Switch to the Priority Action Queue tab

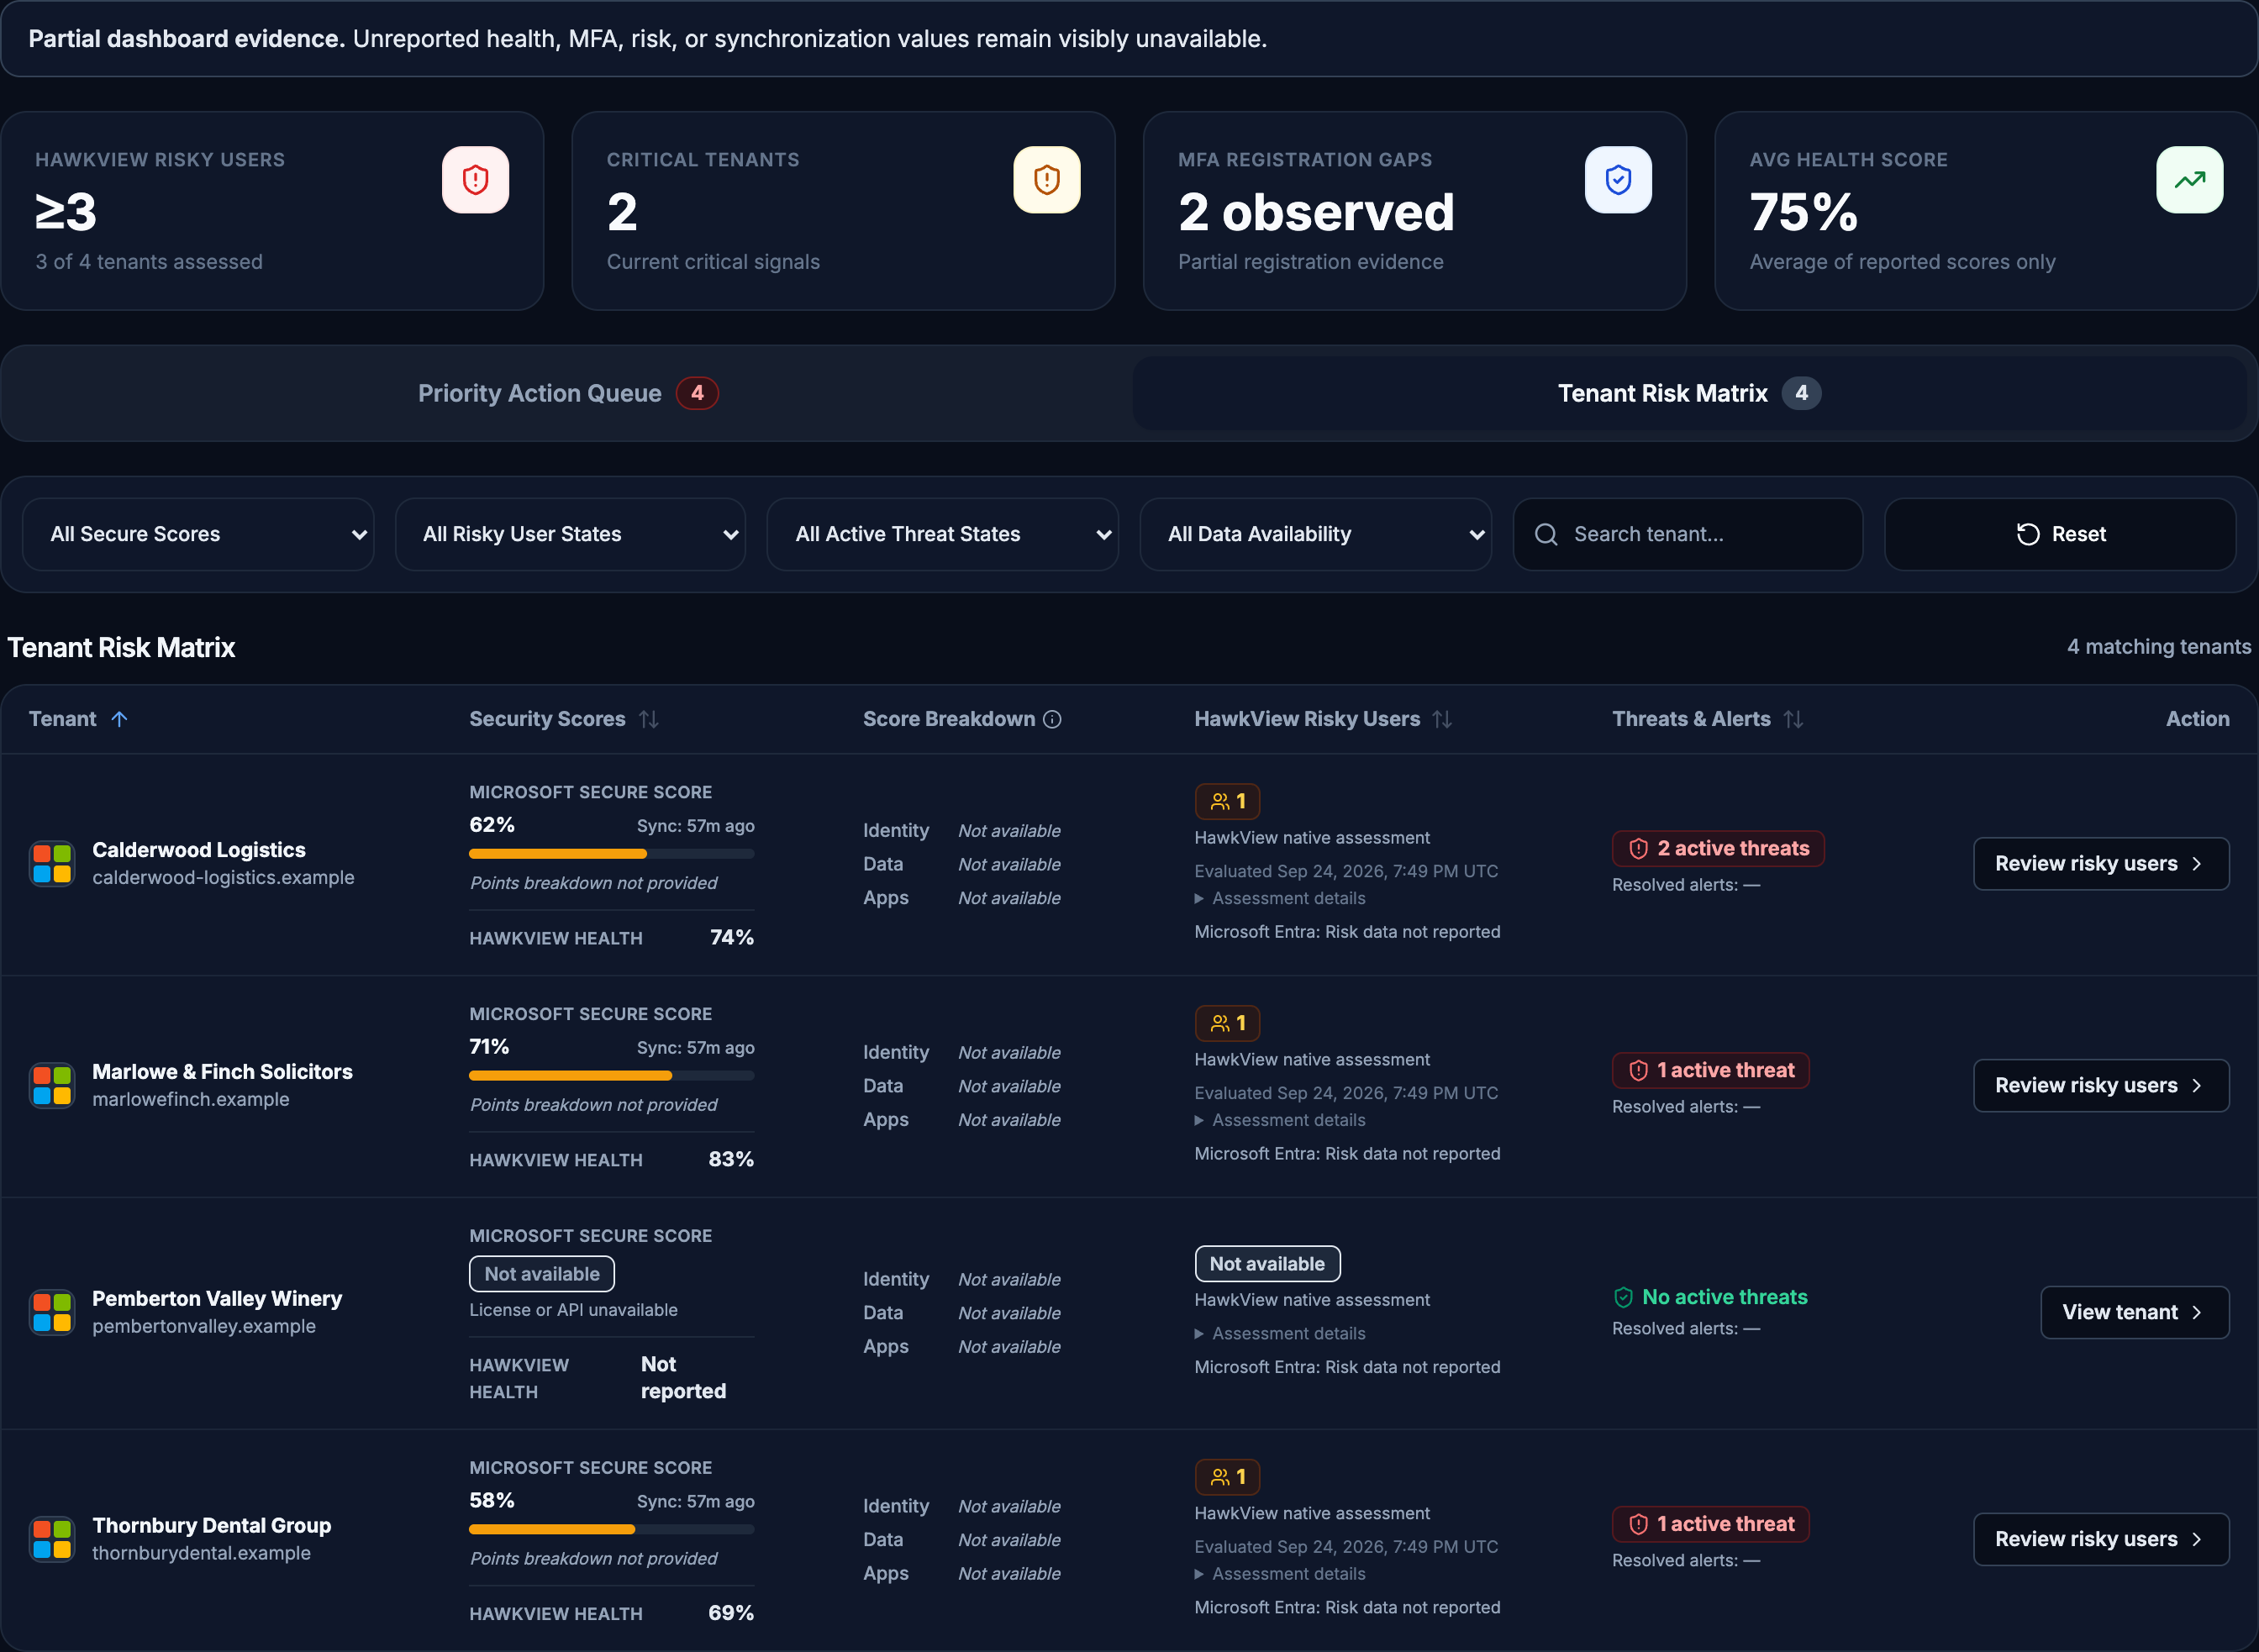click(567, 393)
